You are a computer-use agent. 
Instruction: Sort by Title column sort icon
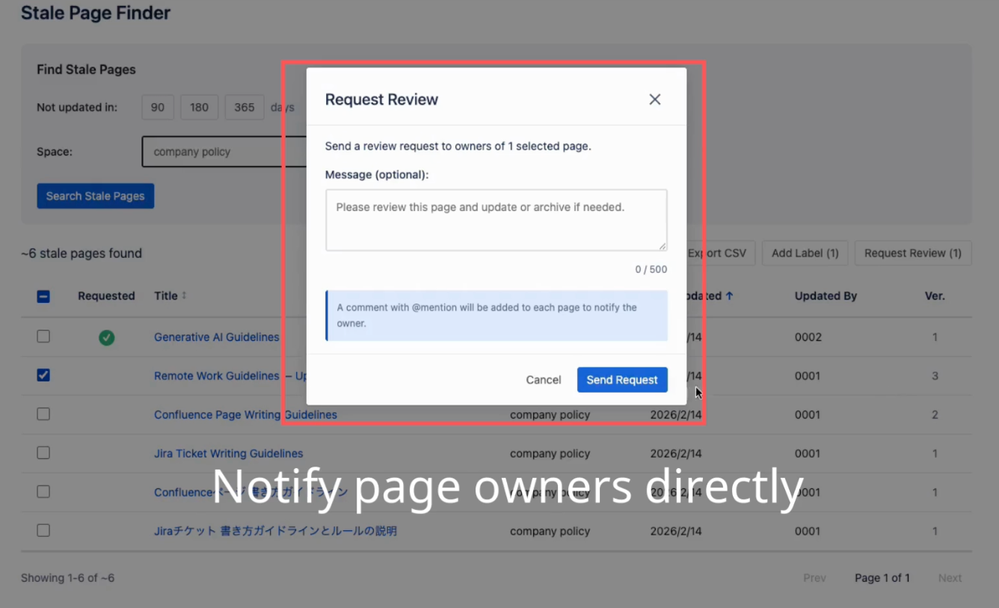tap(184, 296)
